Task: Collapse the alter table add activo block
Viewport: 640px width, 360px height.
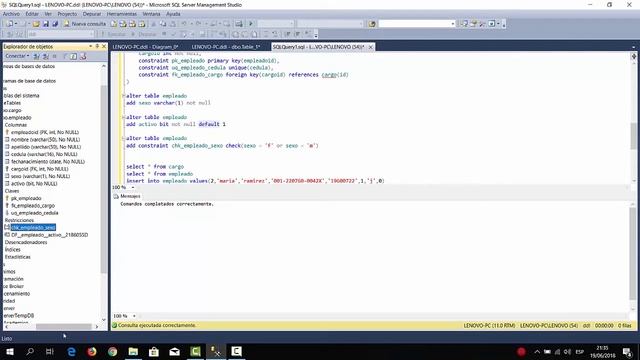Action: tap(123, 117)
